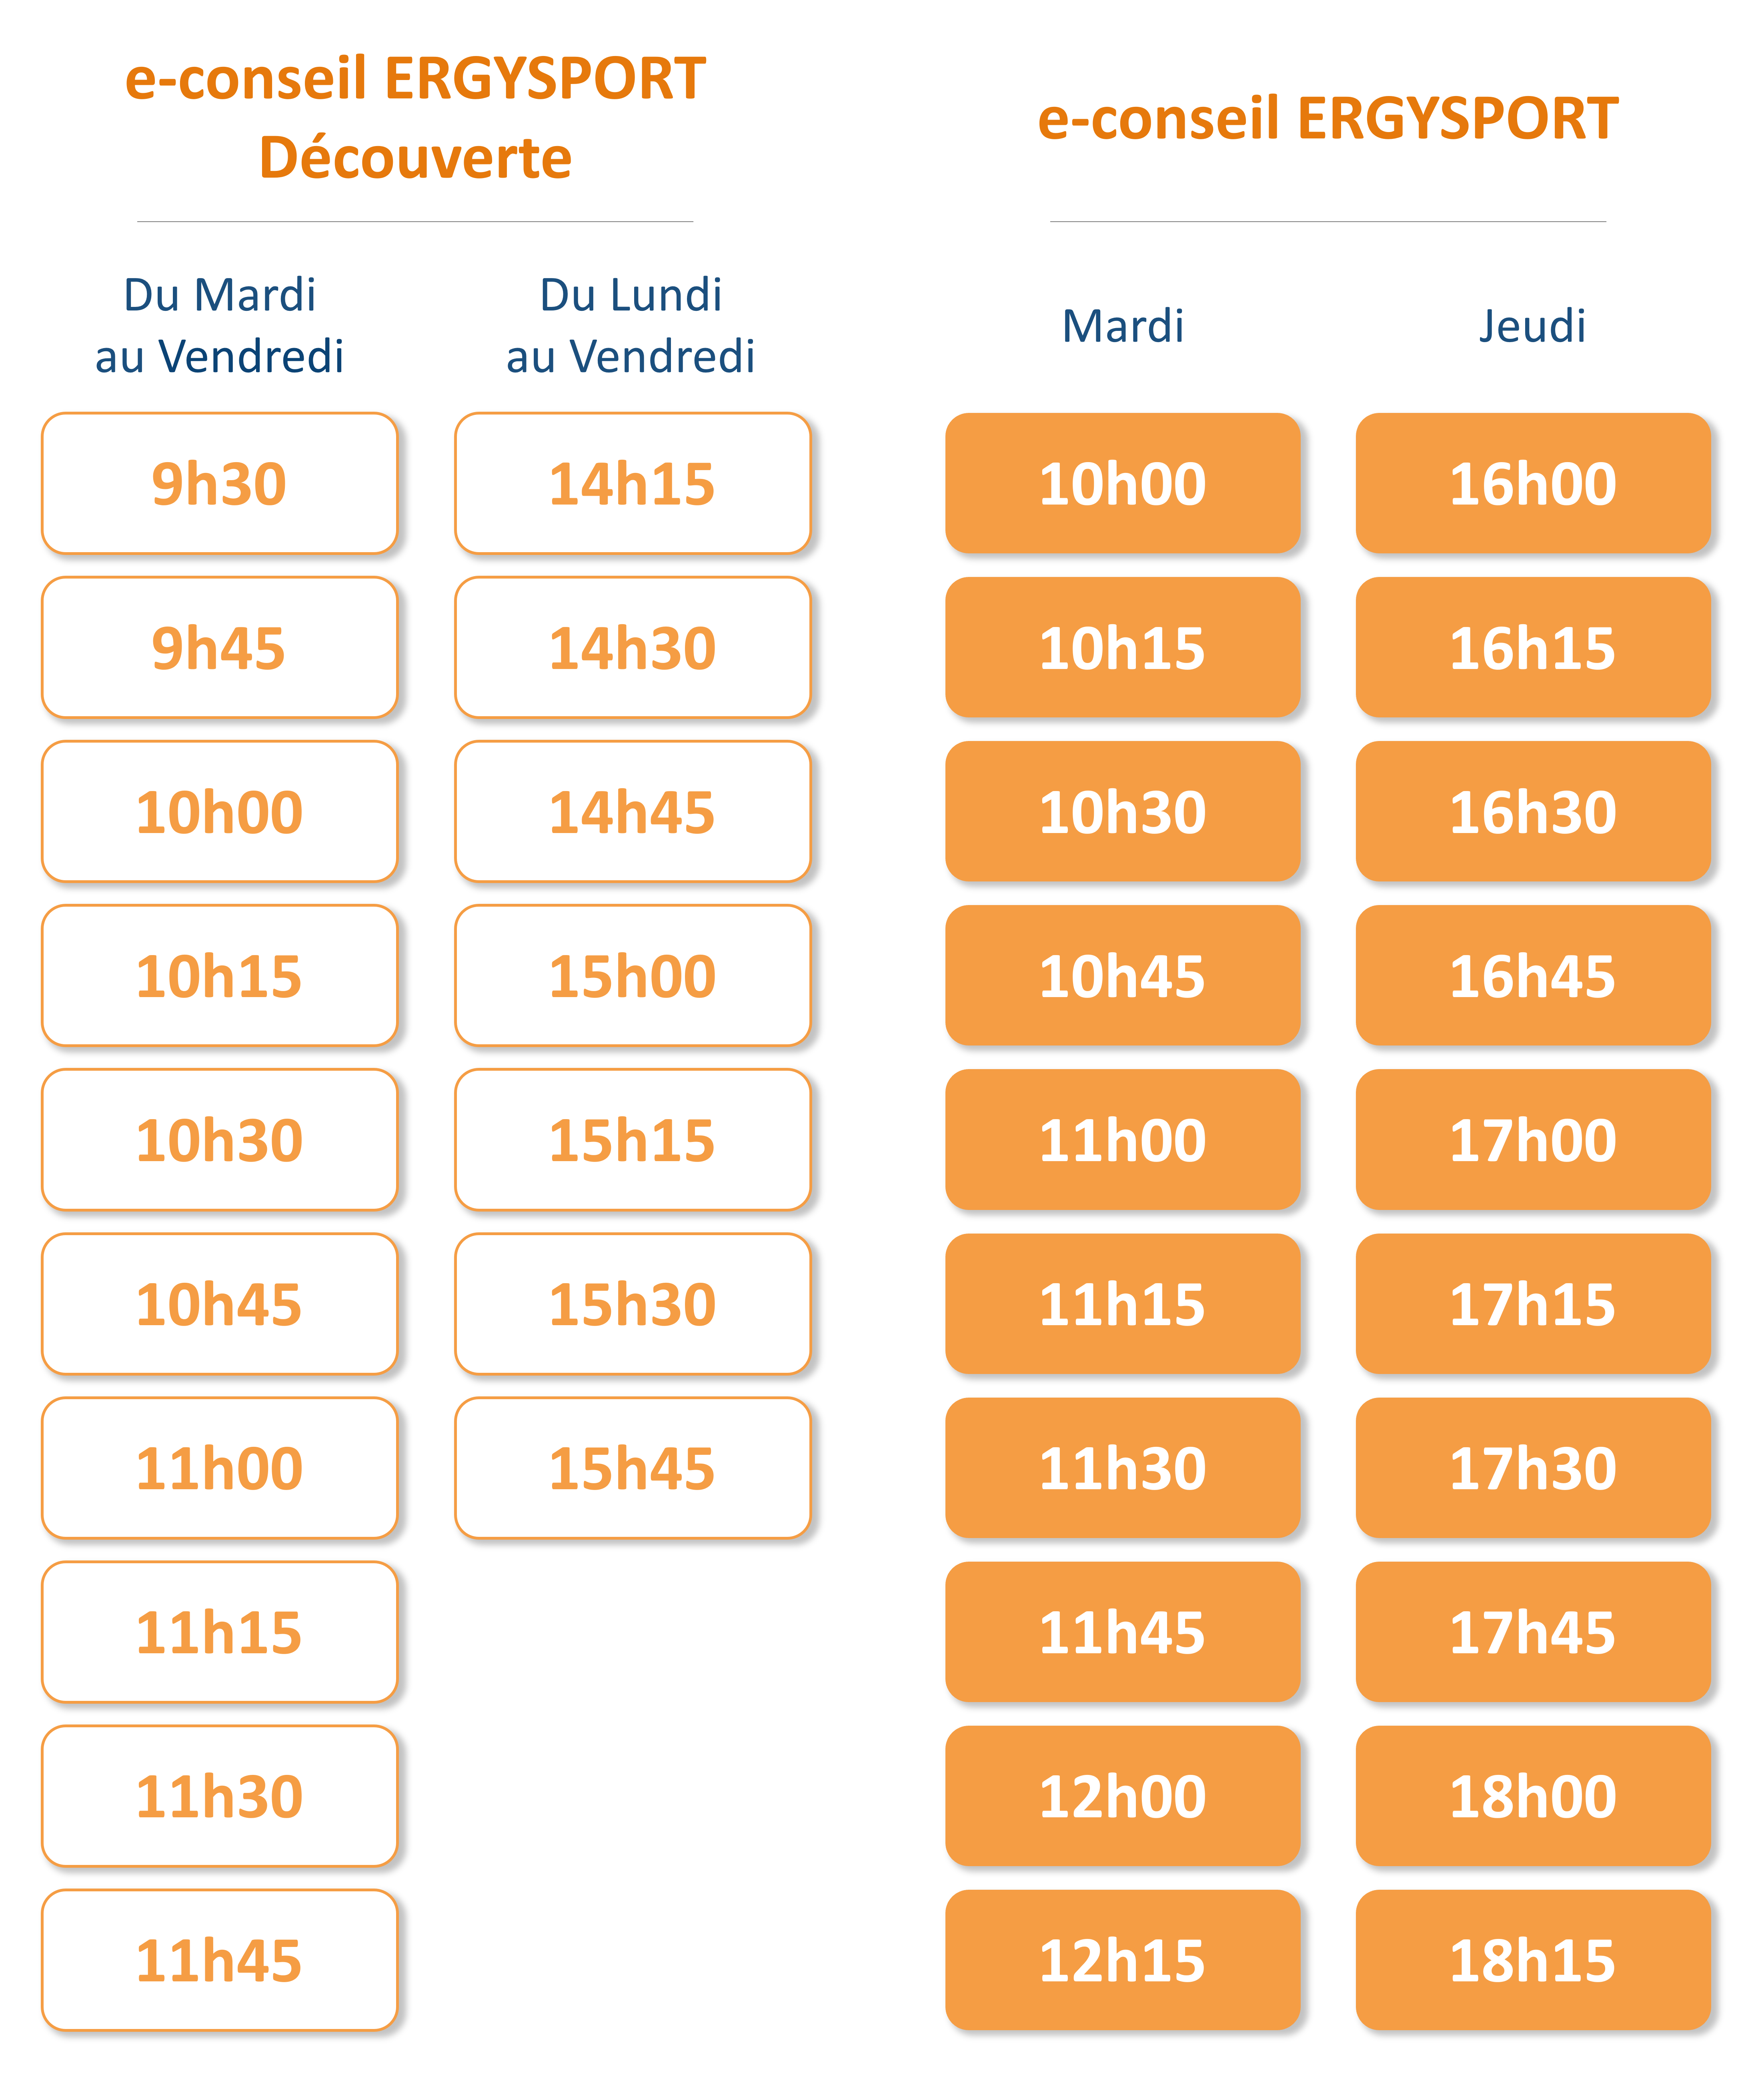
Task: Click the 15h00 outlined slot
Action: pyautogui.click(x=632, y=975)
